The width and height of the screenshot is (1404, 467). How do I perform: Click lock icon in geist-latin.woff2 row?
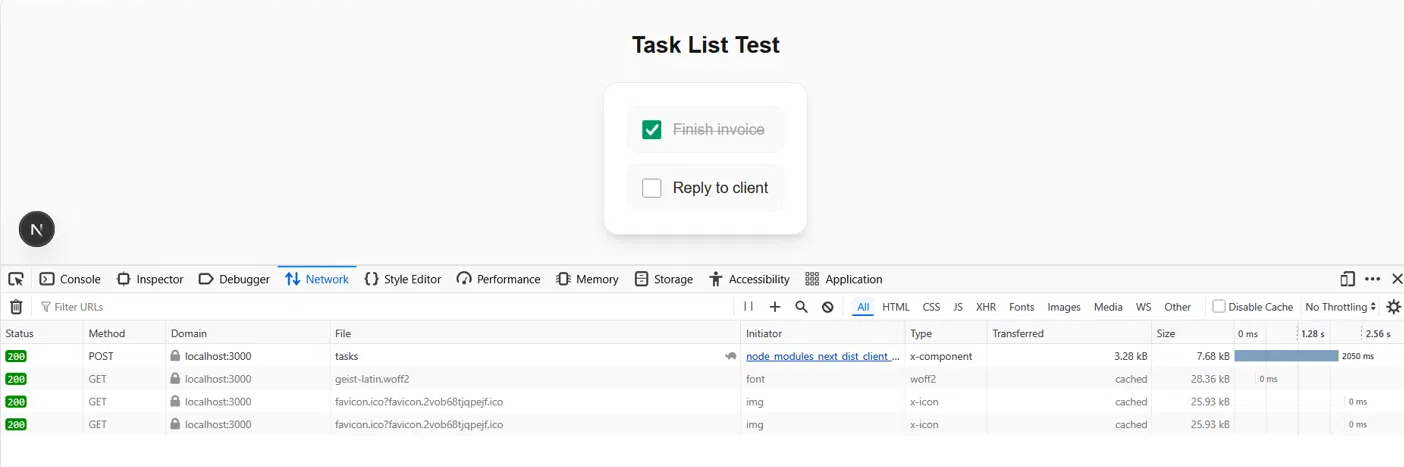pyautogui.click(x=175, y=379)
